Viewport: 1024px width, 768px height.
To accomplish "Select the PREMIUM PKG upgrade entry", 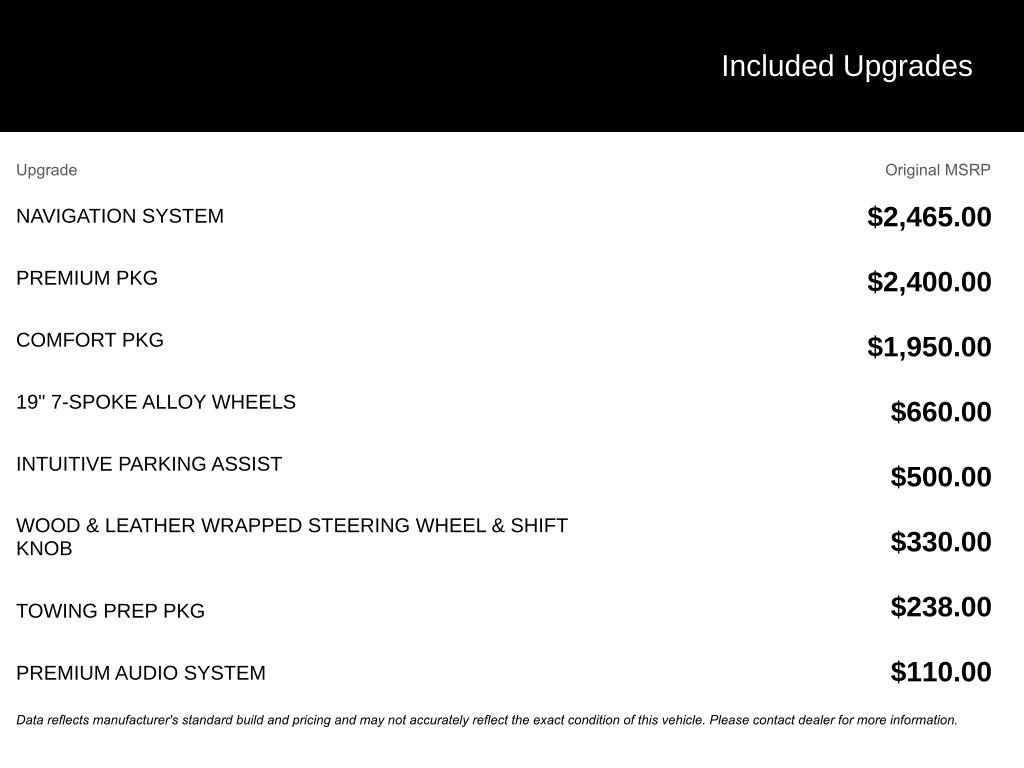I will pos(87,278).
